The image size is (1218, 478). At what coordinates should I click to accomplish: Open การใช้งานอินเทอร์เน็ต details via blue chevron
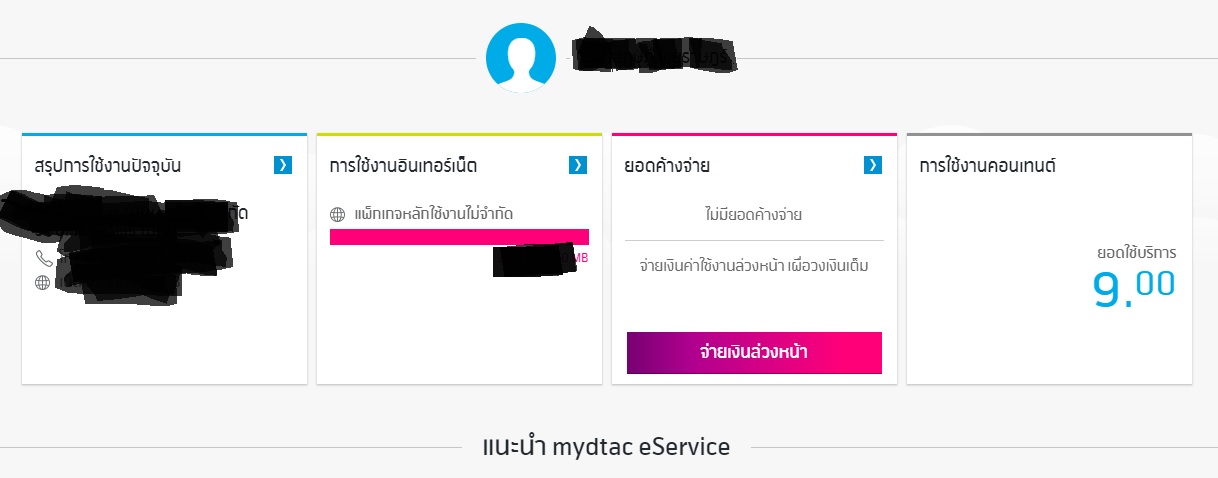pyautogui.click(x=578, y=165)
